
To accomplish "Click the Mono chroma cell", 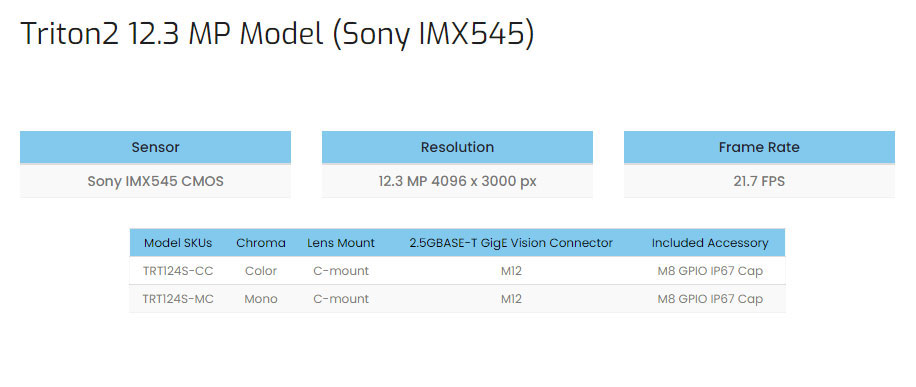I will (x=261, y=299).
